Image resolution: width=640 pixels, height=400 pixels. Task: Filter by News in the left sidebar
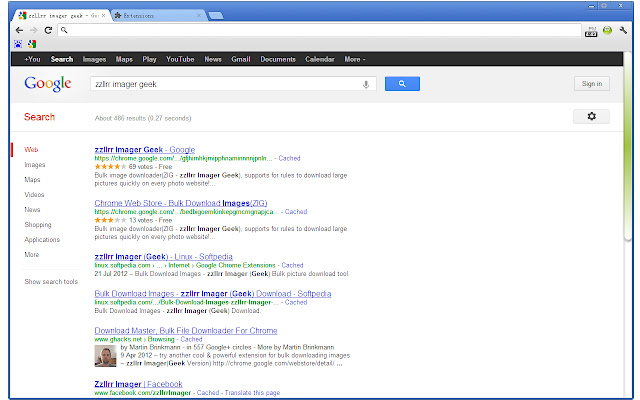point(32,210)
